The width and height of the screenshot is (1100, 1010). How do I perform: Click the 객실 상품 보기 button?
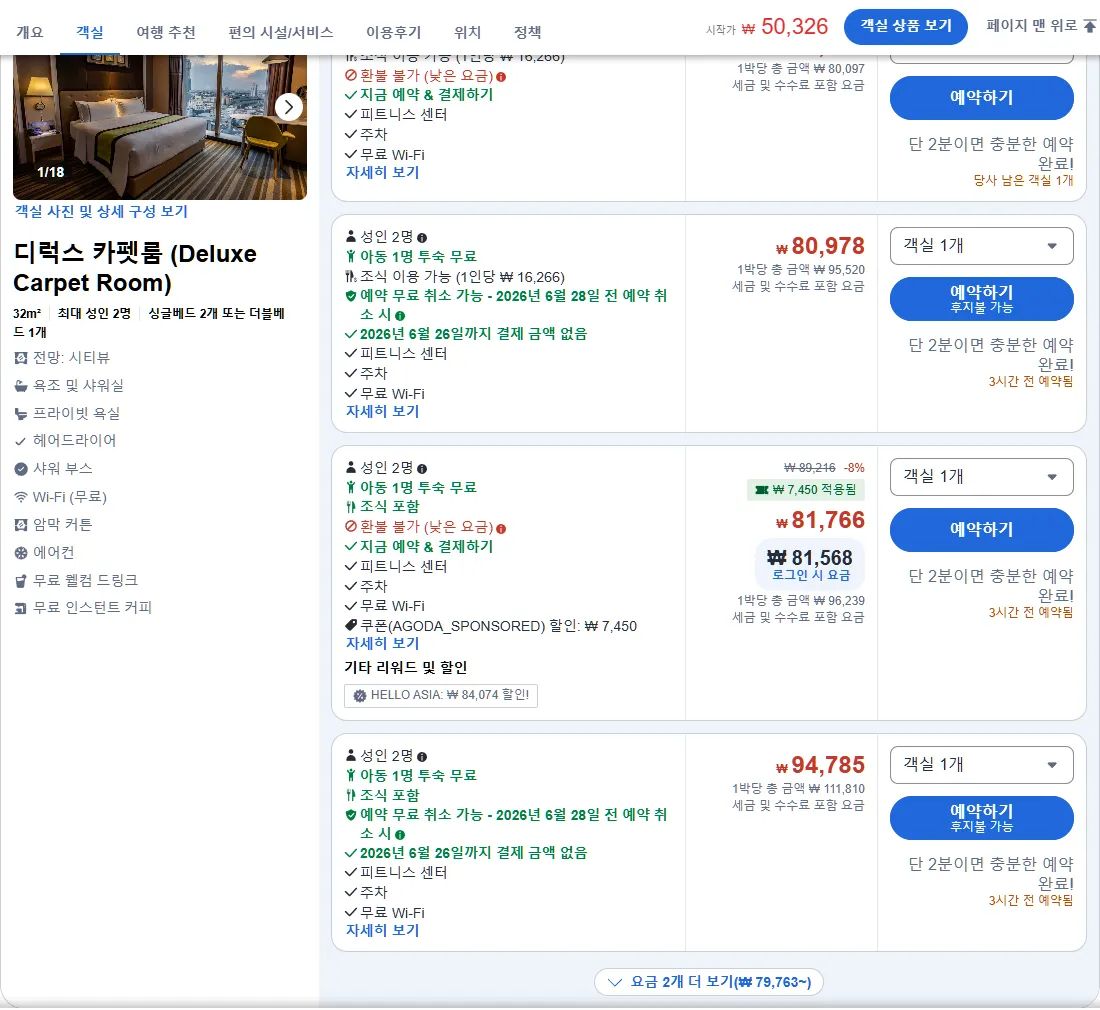[906, 27]
